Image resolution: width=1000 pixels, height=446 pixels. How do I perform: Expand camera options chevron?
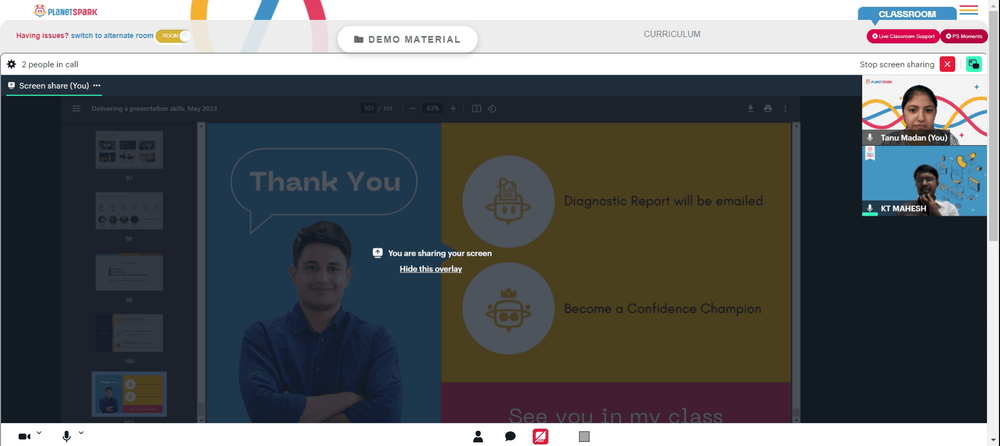point(39,433)
